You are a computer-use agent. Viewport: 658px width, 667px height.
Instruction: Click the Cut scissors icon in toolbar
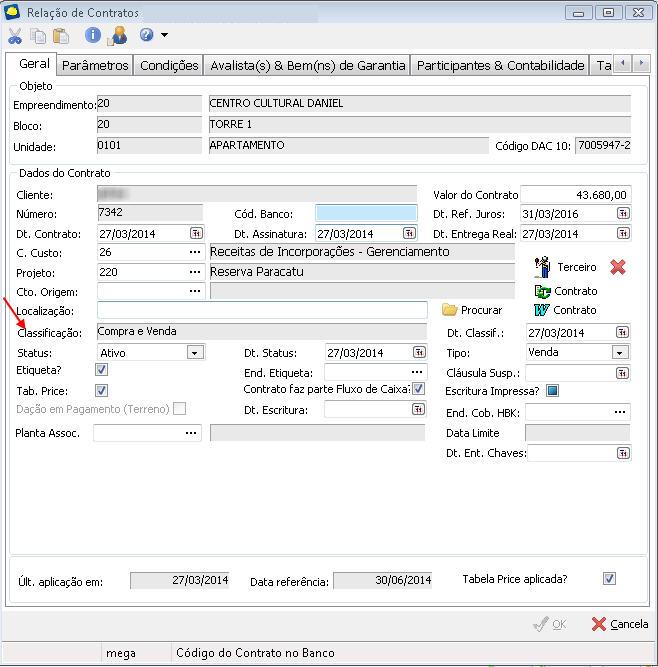pyautogui.click(x=15, y=36)
